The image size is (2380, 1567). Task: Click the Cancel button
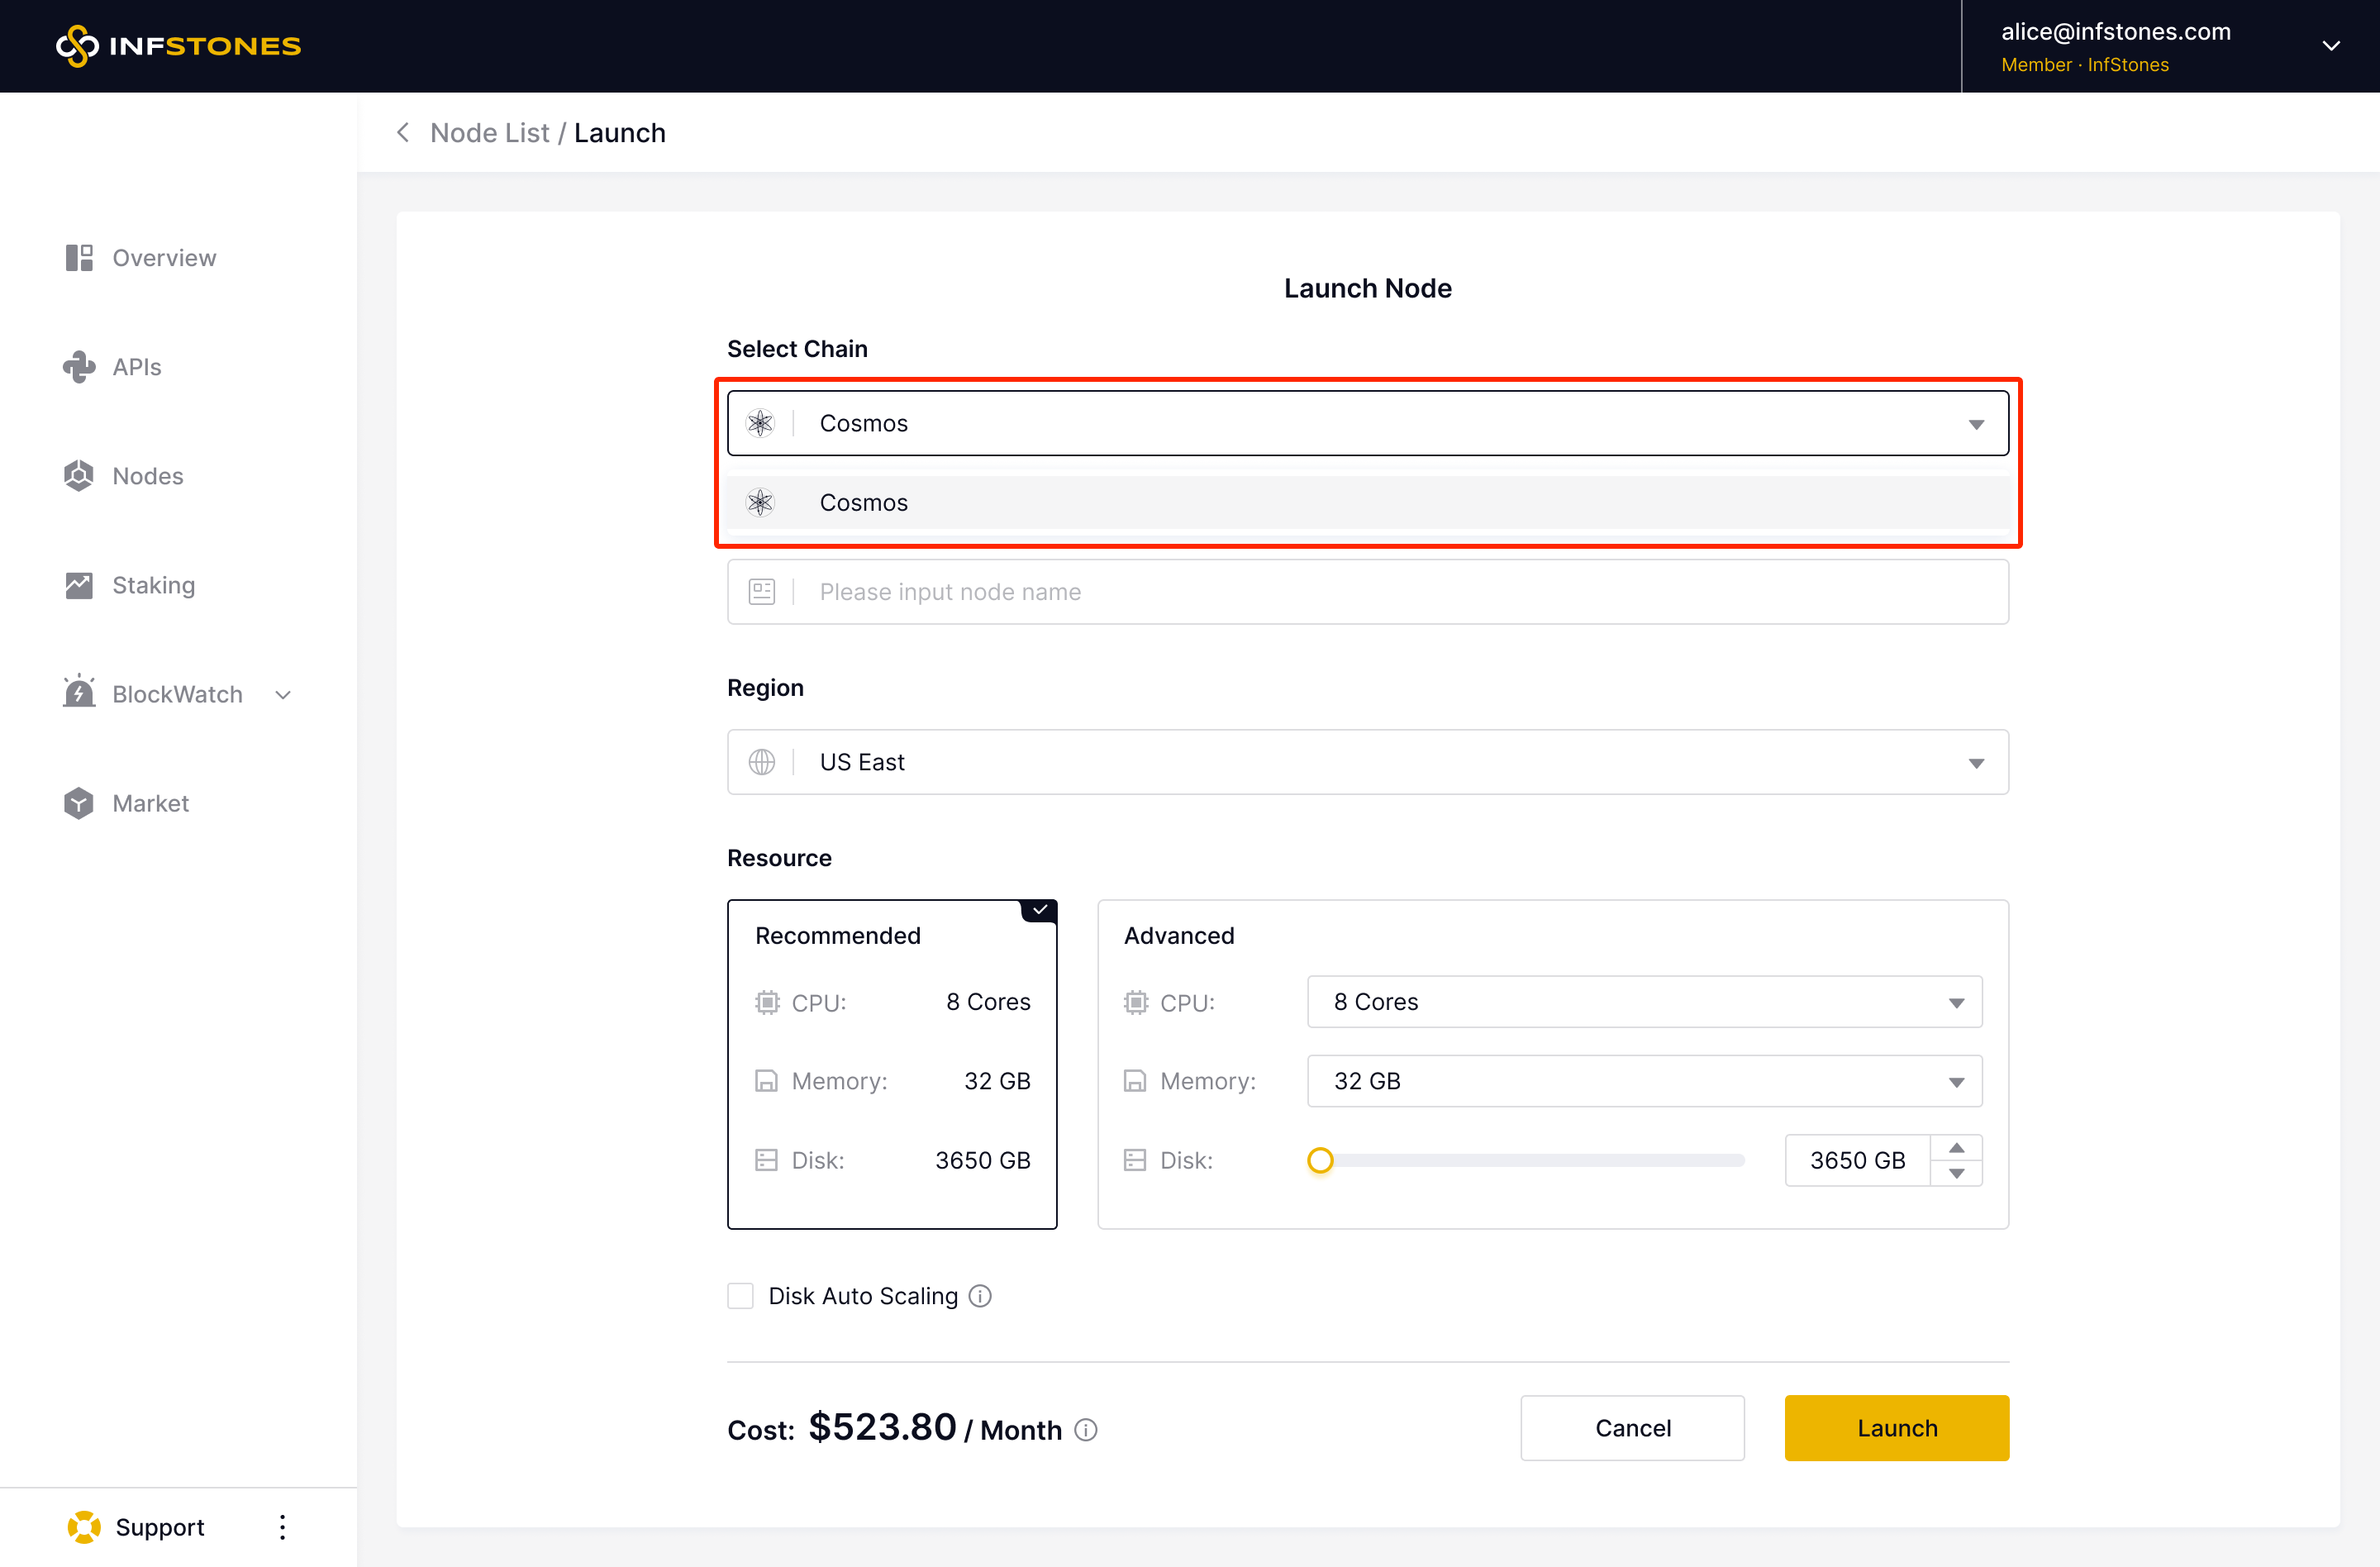click(1632, 1428)
